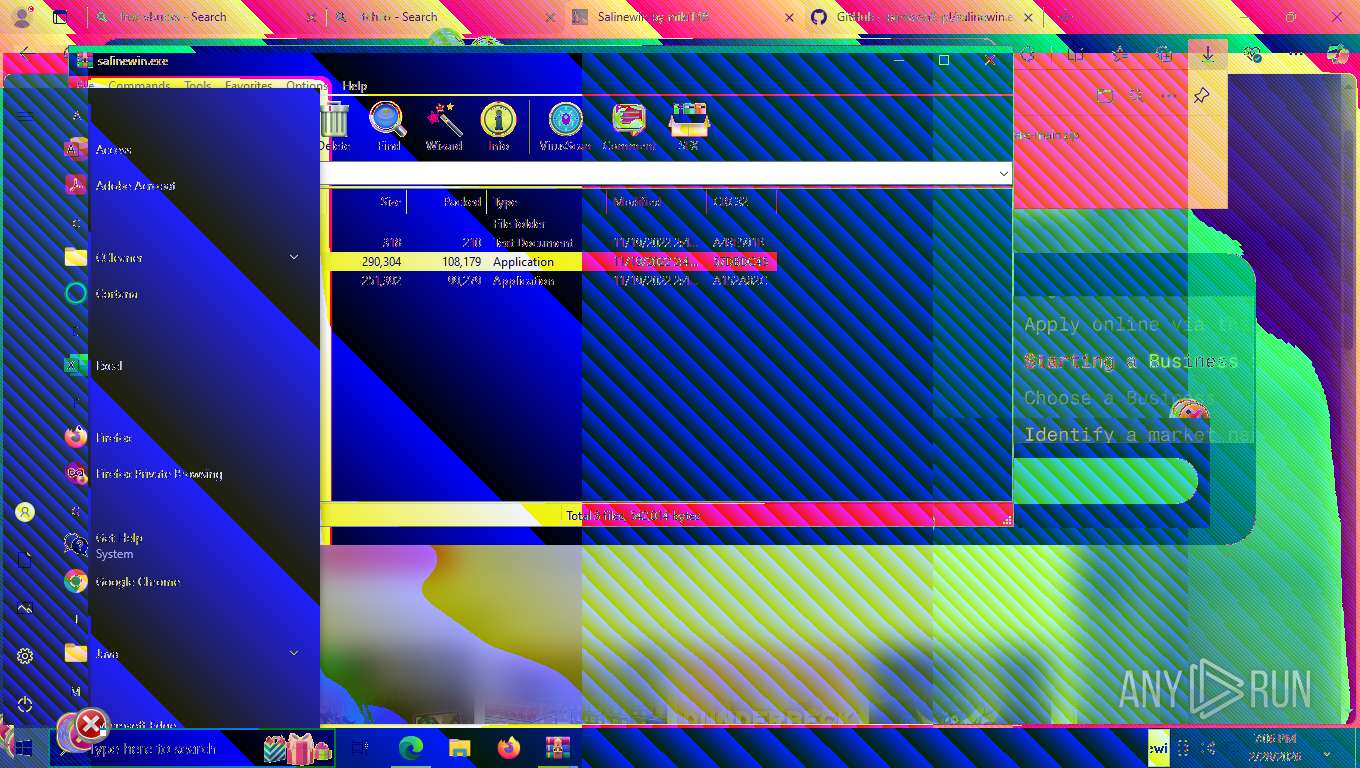The height and width of the screenshot is (768, 1360).
Task: Open the Favorites menu in WinRAR
Action: click(x=248, y=86)
